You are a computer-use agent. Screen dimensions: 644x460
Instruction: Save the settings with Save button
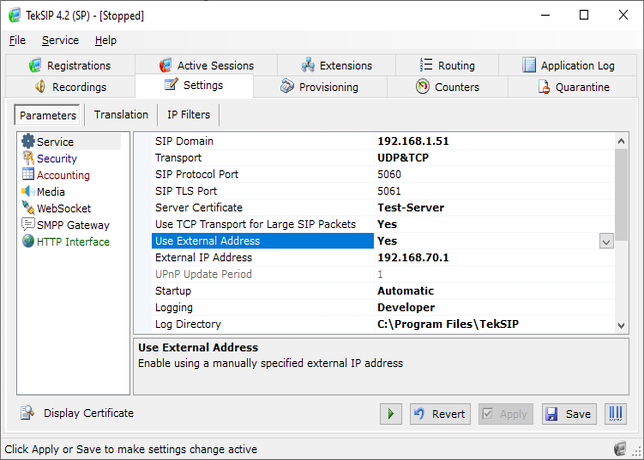click(x=569, y=414)
